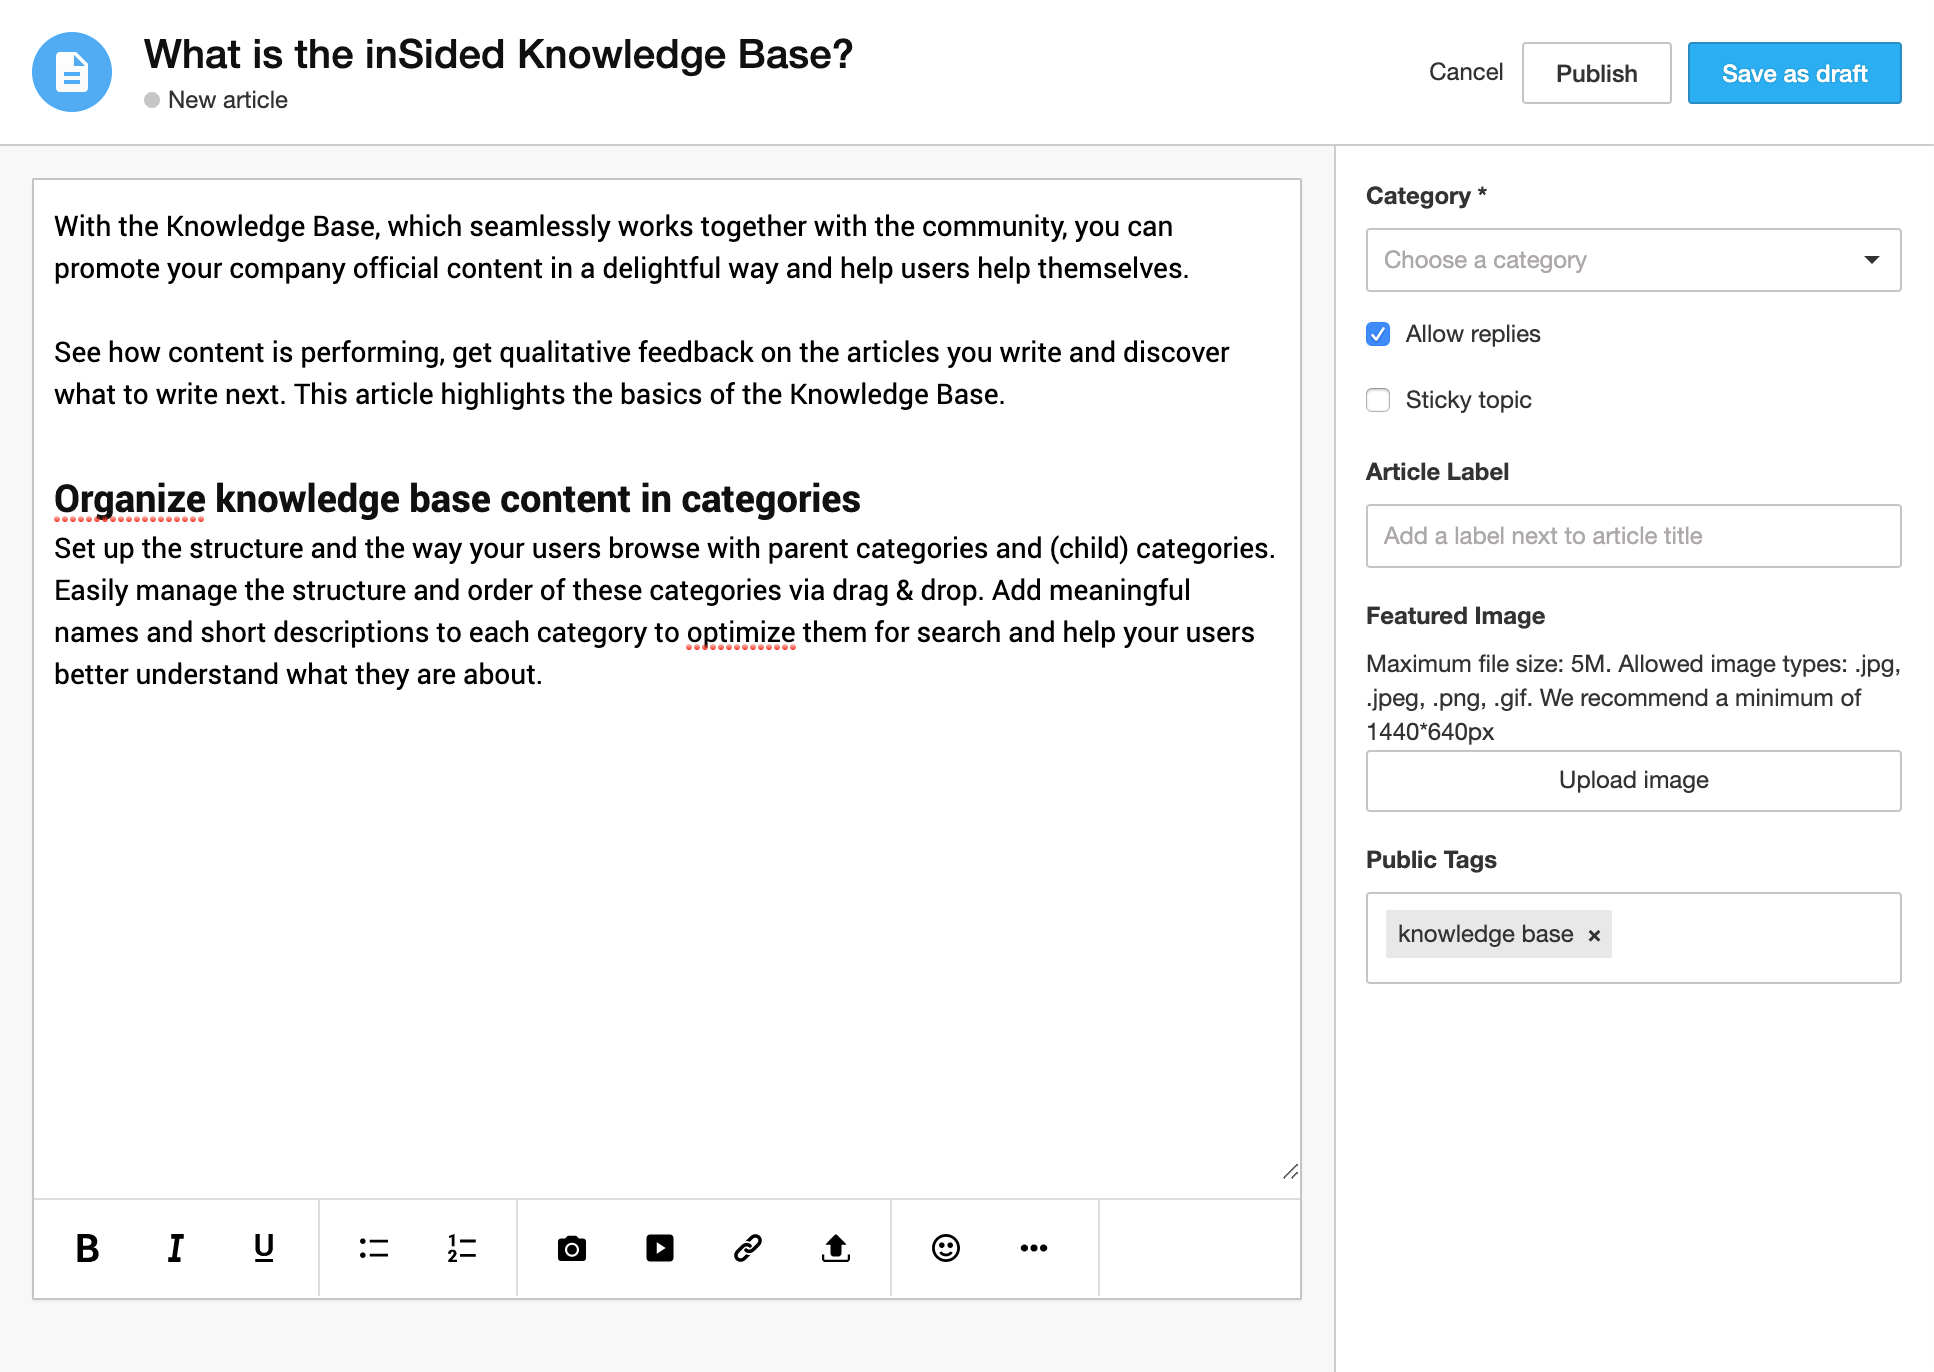Image resolution: width=1934 pixels, height=1372 pixels.
Task: Click the heading 'Organize knowledge base content in categories'
Action: [457, 499]
